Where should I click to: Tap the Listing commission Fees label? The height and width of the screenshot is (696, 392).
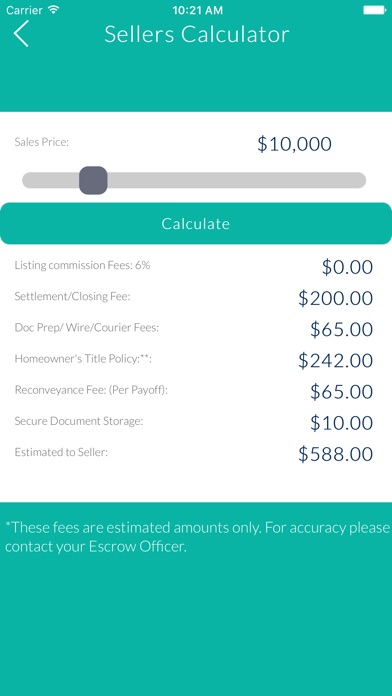tap(82, 265)
